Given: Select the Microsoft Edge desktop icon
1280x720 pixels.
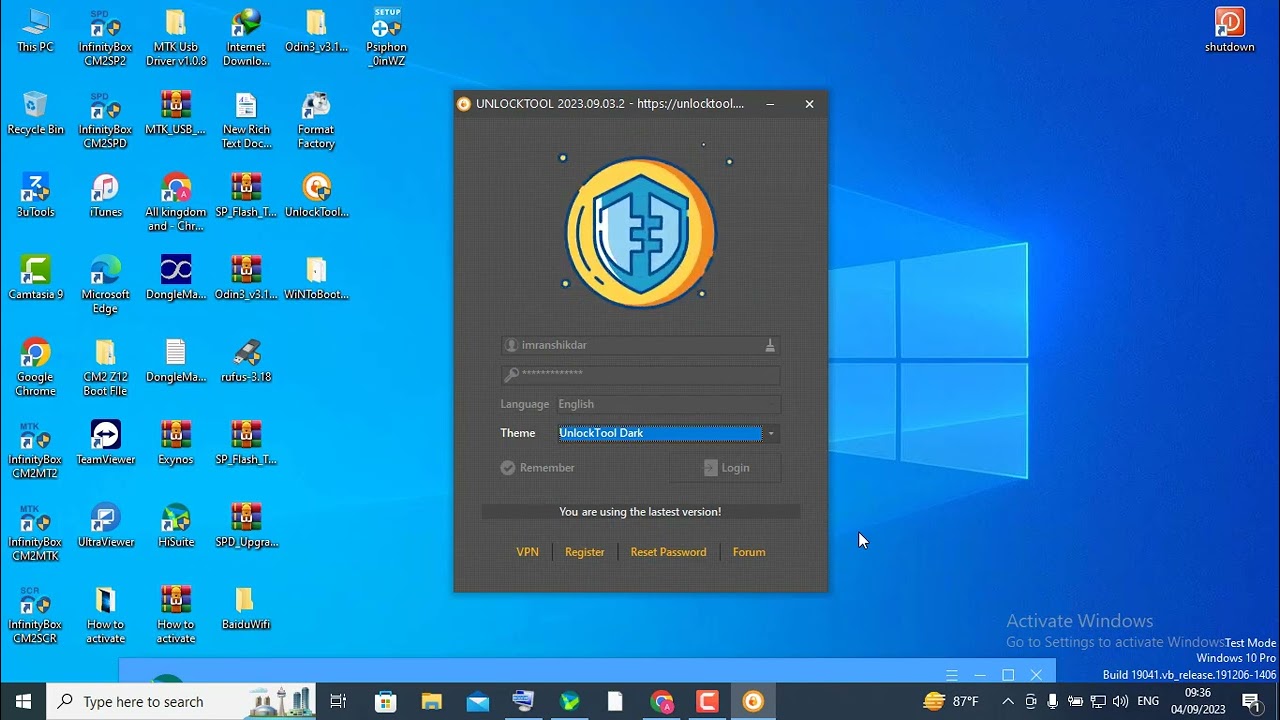Looking at the screenshot, I should (x=105, y=284).
